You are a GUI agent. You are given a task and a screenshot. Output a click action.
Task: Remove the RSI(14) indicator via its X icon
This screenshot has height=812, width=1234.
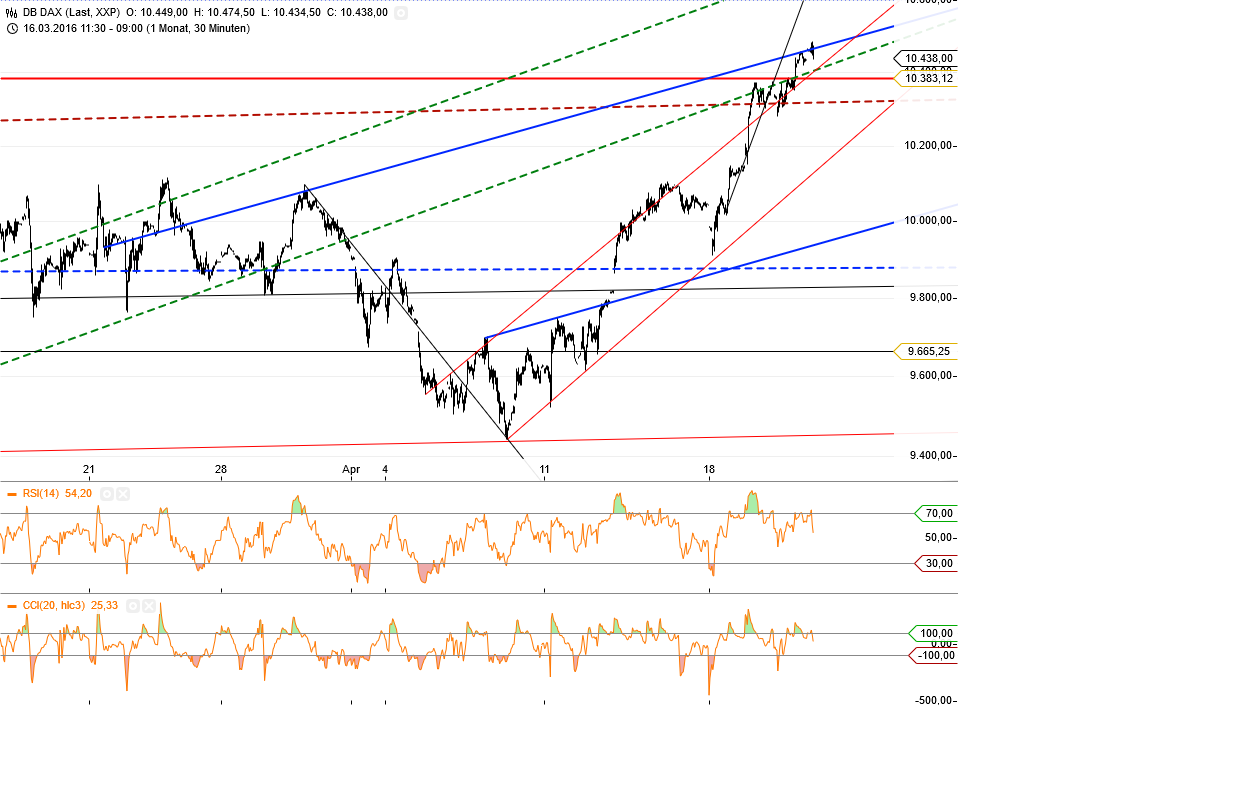point(122,494)
